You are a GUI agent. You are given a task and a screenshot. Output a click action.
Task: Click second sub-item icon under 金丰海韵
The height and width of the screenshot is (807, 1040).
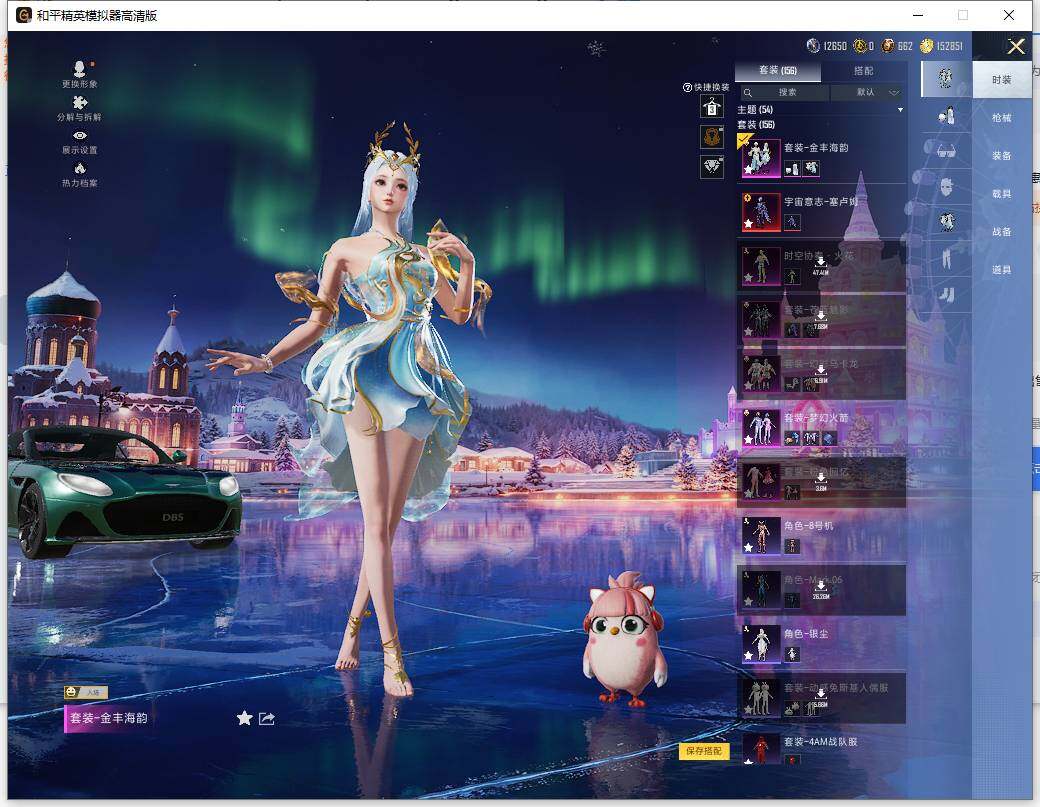point(811,169)
